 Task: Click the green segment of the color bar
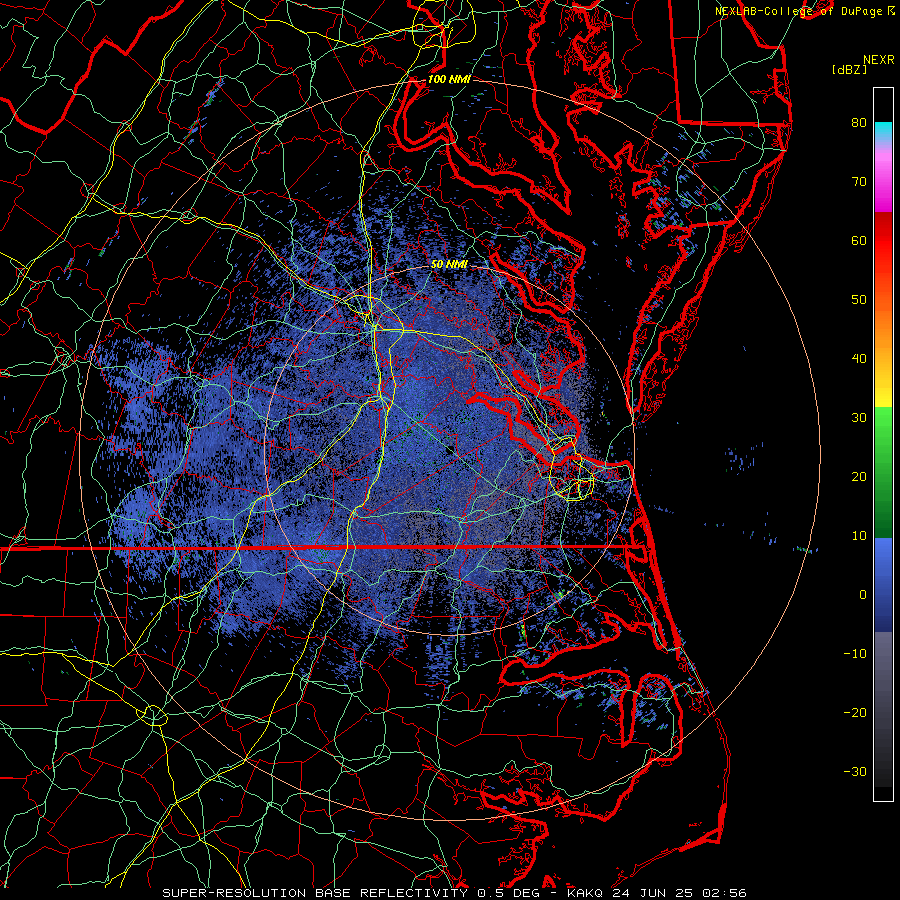coord(883,472)
